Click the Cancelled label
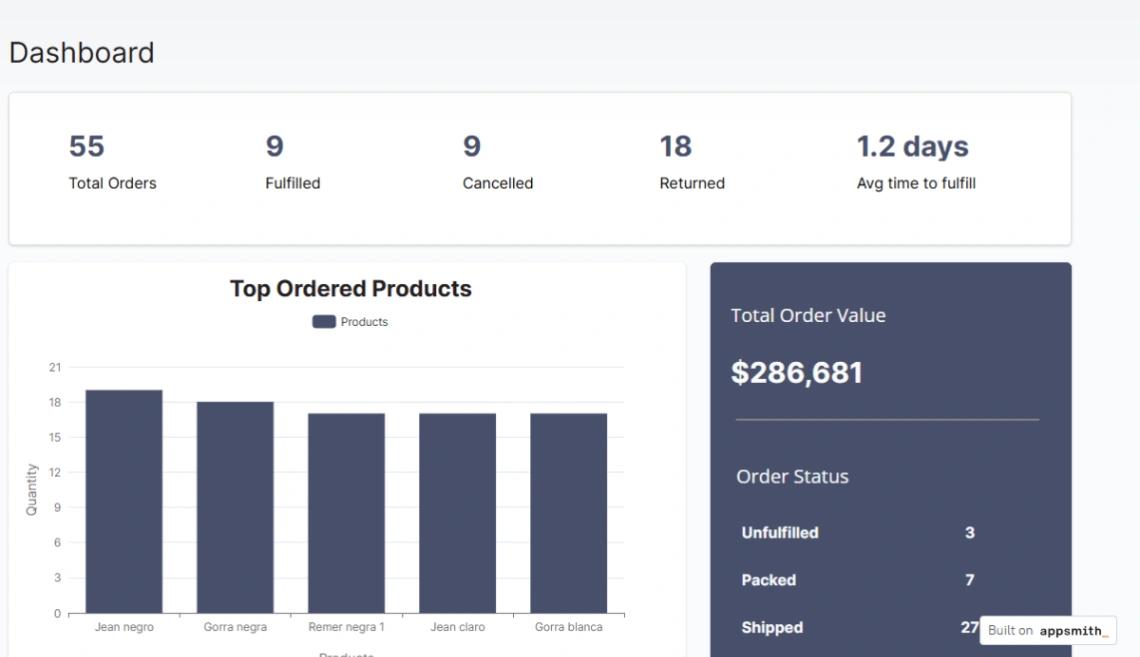This screenshot has height=657, width=1140. pyautogui.click(x=498, y=183)
